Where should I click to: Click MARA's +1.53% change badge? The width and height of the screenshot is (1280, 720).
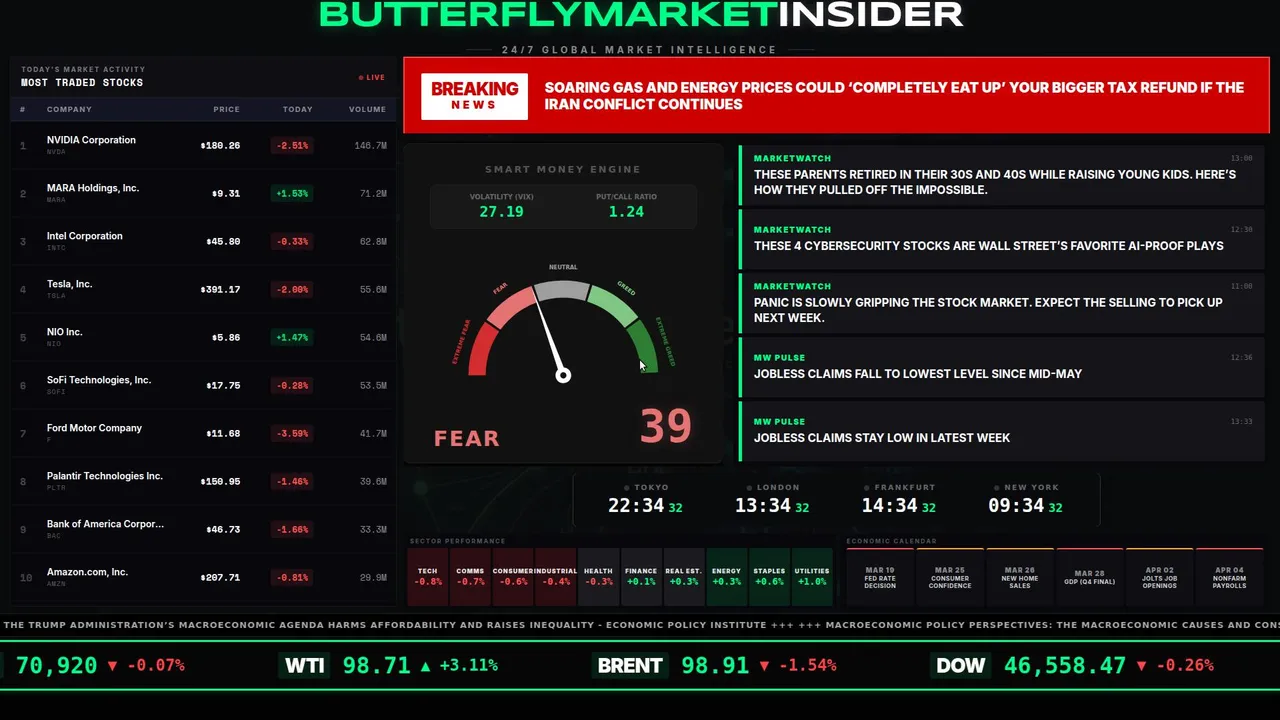click(292, 194)
